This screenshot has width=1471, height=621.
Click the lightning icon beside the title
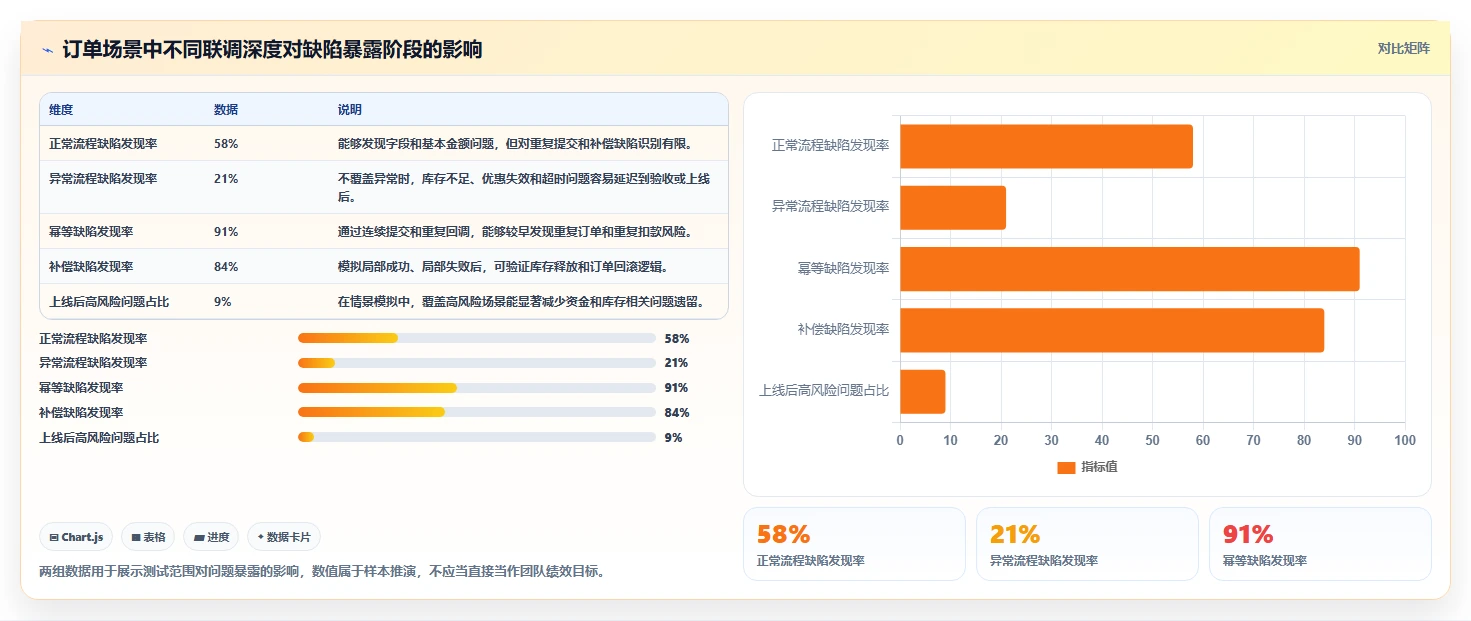pyautogui.click(x=48, y=50)
